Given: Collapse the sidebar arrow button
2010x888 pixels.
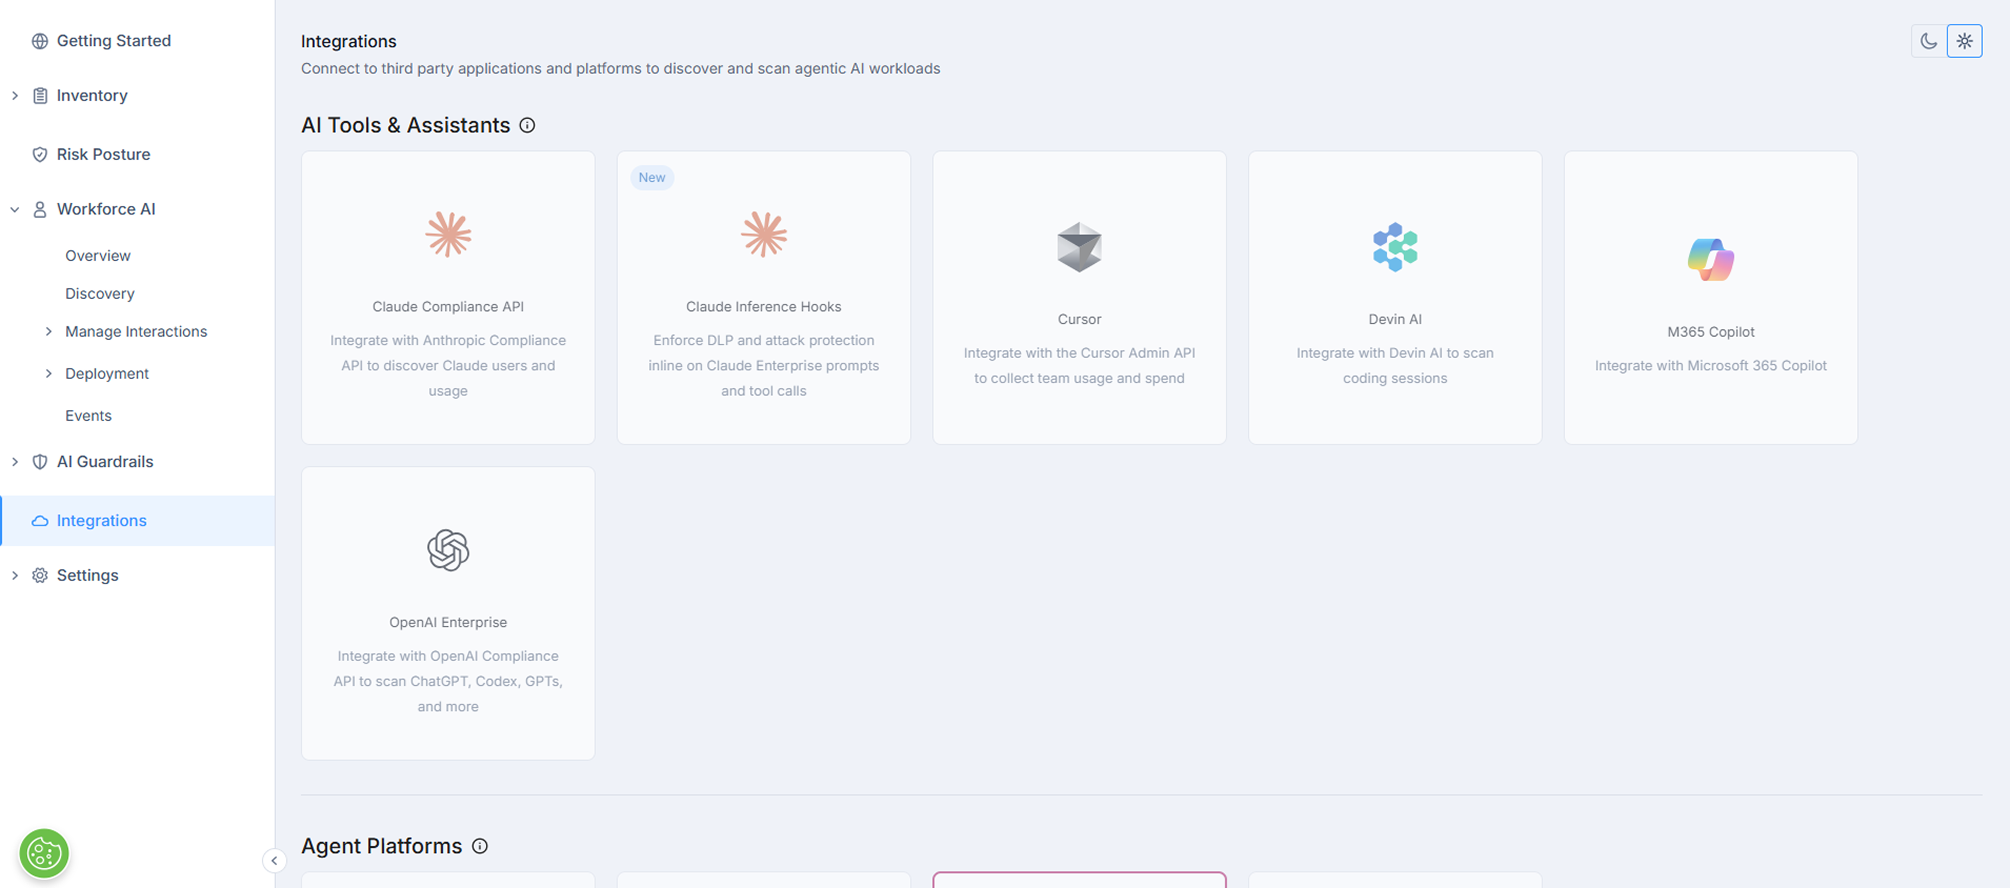Looking at the screenshot, I should pos(274,861).
